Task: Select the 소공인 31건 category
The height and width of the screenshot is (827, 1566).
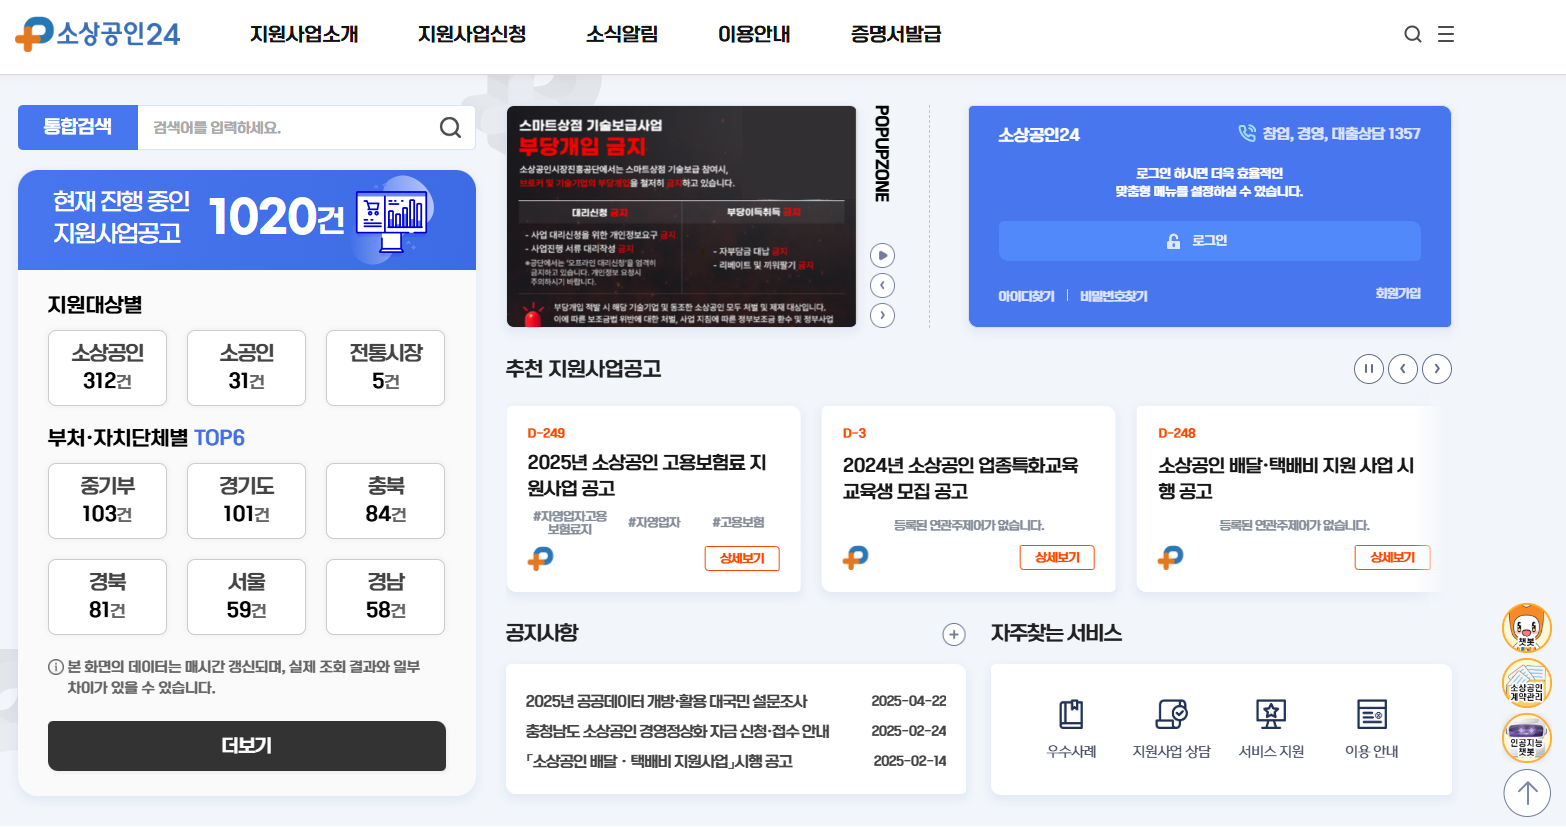Action: click(x=246, y=367)
